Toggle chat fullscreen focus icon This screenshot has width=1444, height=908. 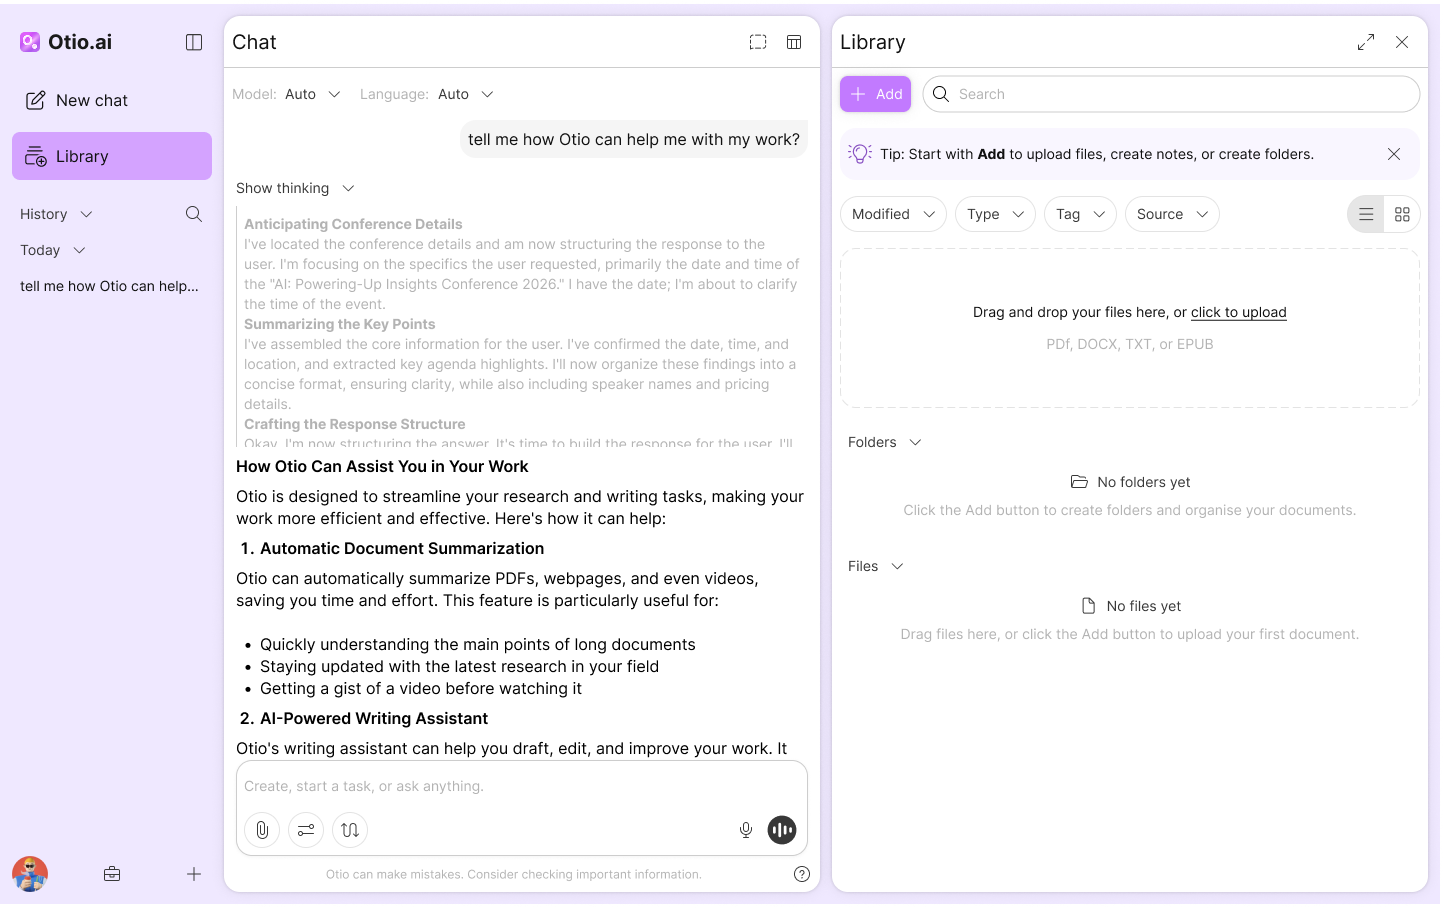point(758,42)
